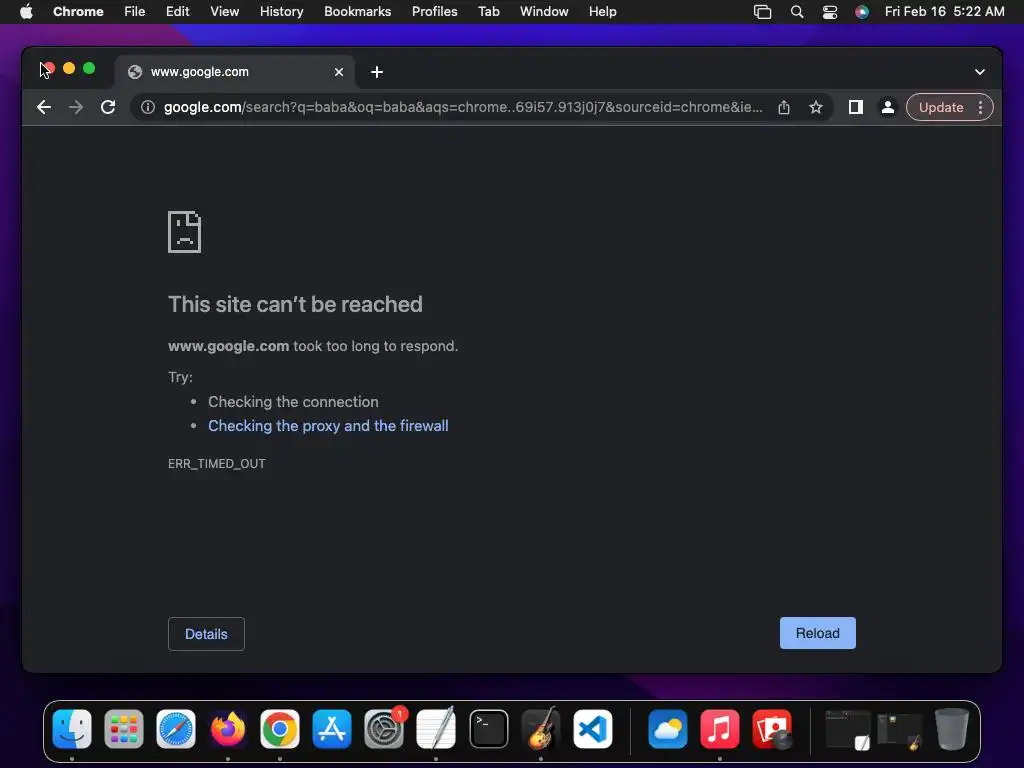This screenshot has width=1024, height=768.
Task: Open Weather app from the Dock
Action: 667,729
